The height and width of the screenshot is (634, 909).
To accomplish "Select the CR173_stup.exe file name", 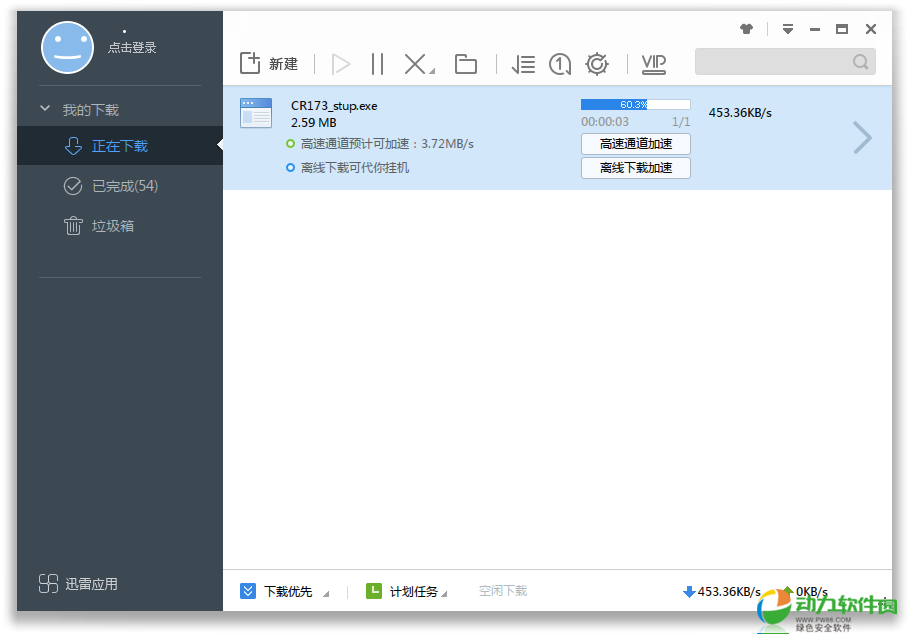I will coord(334,106).
